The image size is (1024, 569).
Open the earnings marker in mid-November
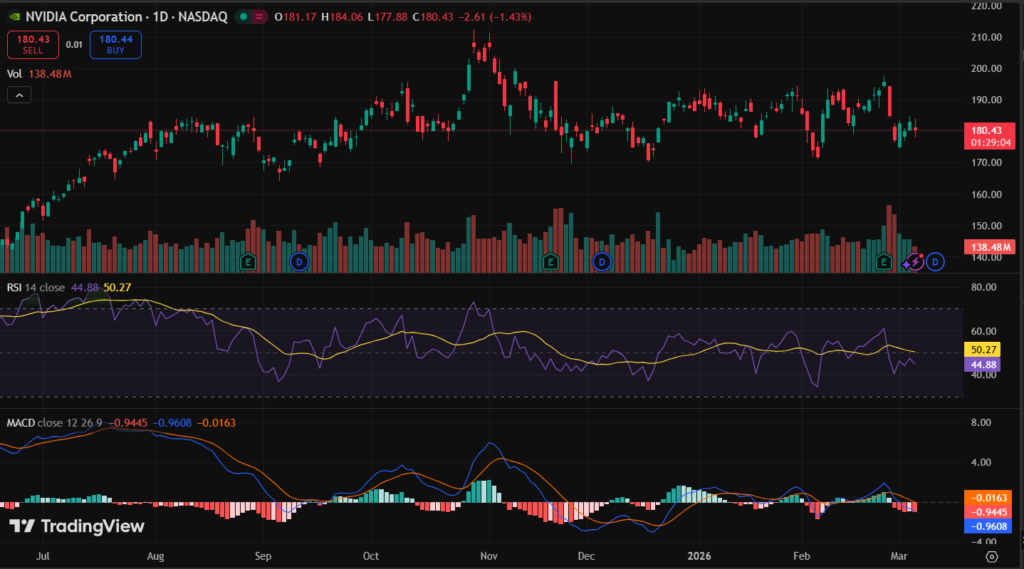[549, 262]
